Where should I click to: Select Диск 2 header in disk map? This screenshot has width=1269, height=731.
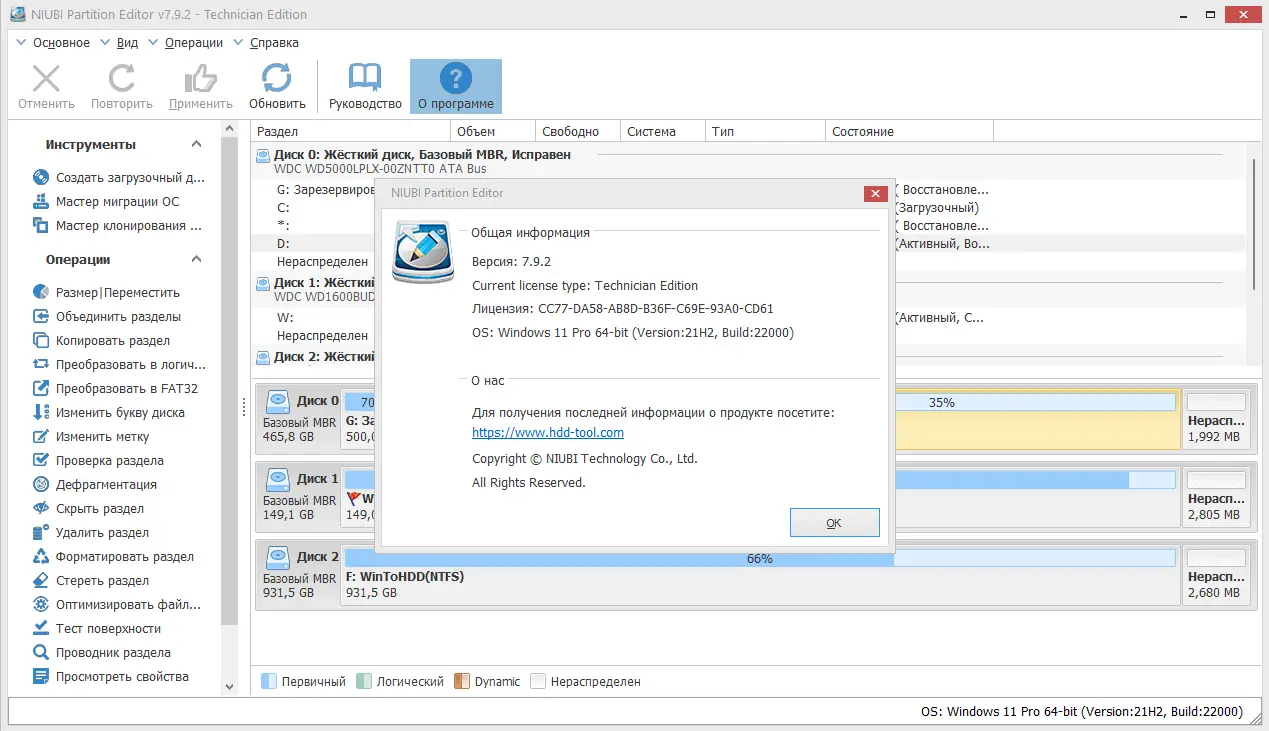click(299, 575)
